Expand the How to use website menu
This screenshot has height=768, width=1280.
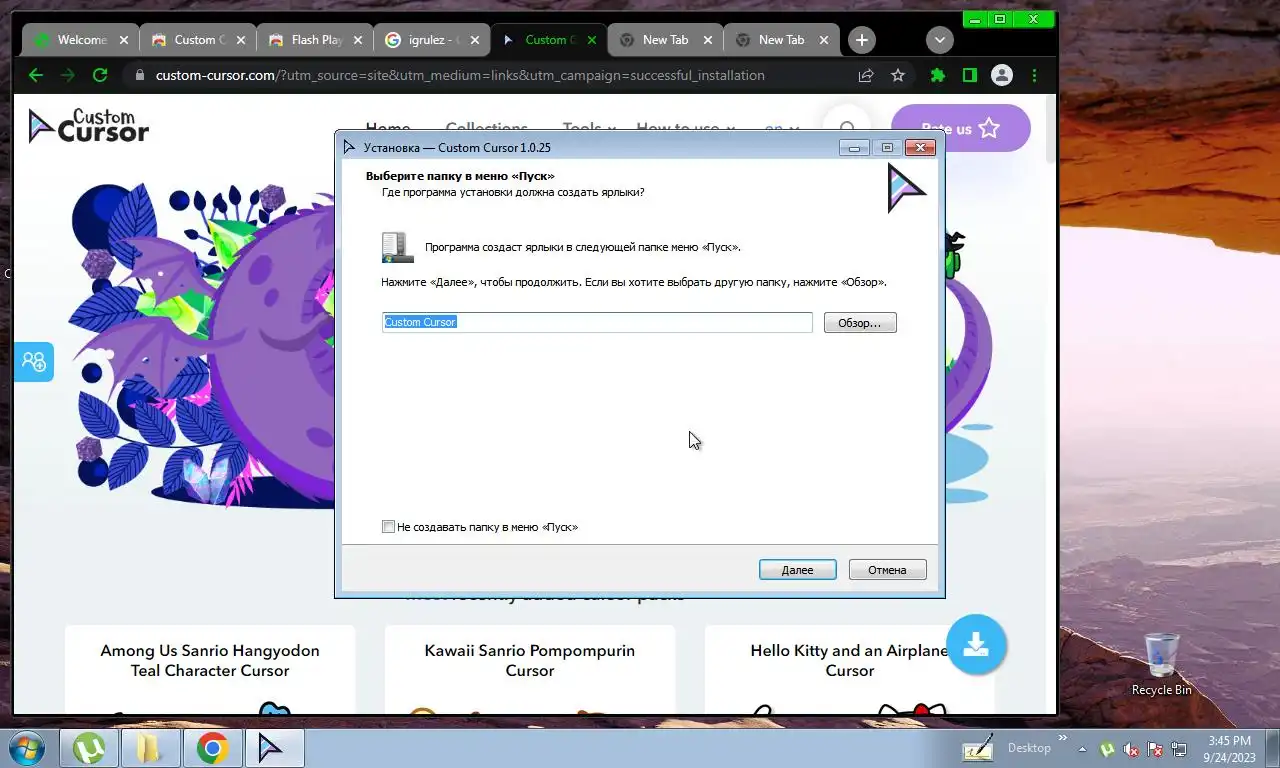pyautogui.click(x=685, y=128)
